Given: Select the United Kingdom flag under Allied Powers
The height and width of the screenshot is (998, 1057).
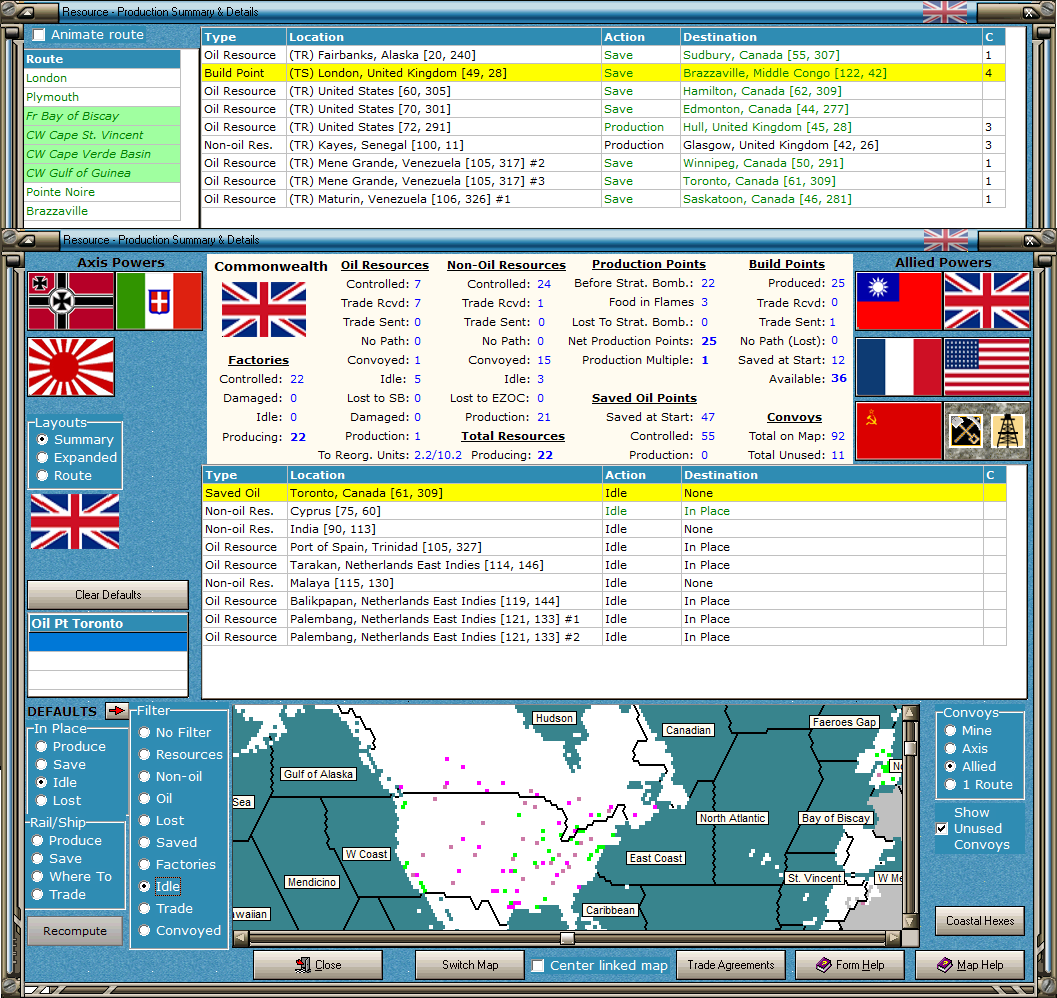Looking at the screenshot, I should pyautogui.click(x=987, y=301).
